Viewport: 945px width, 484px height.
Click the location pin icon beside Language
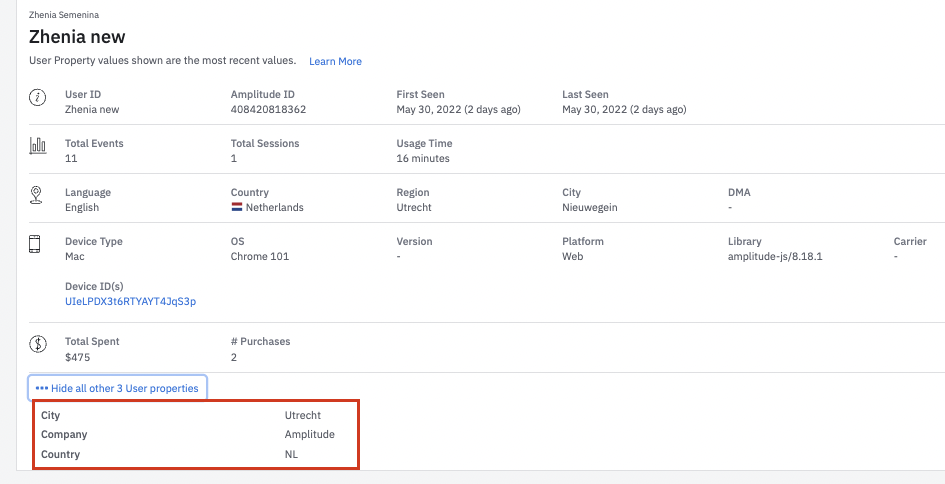point(38,196)
